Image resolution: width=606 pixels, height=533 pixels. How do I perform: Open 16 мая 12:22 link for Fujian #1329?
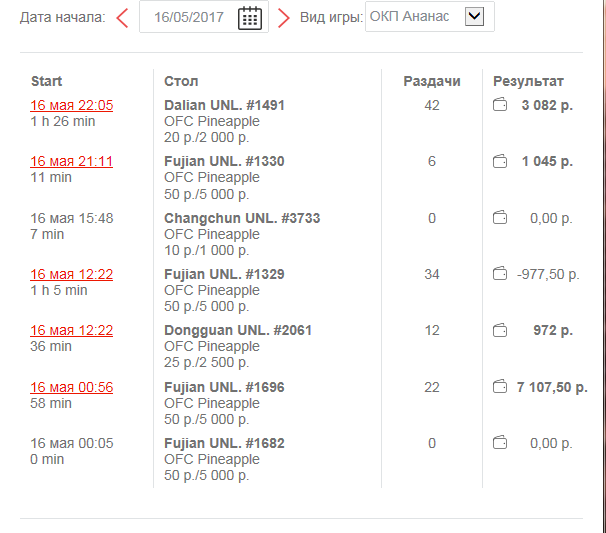click(x=71, y=274)
